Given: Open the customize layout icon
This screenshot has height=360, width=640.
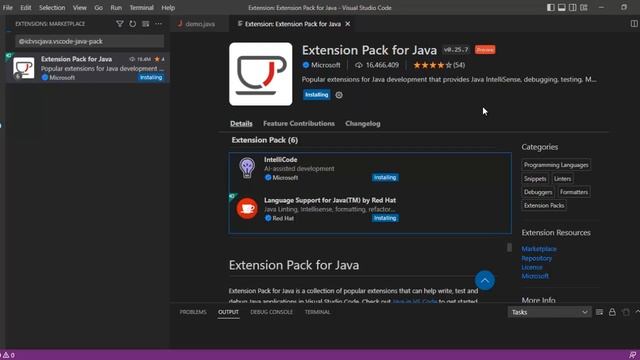Looking at the screenshot, I should pyautogui.click(x=584, y=7).
